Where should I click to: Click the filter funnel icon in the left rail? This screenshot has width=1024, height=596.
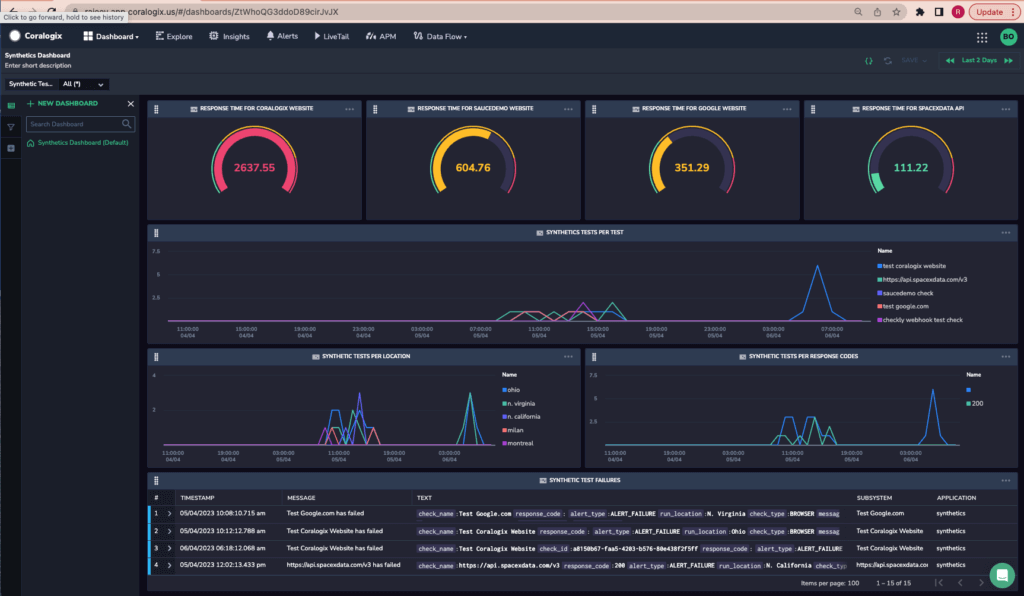click(x=10, y=127)
